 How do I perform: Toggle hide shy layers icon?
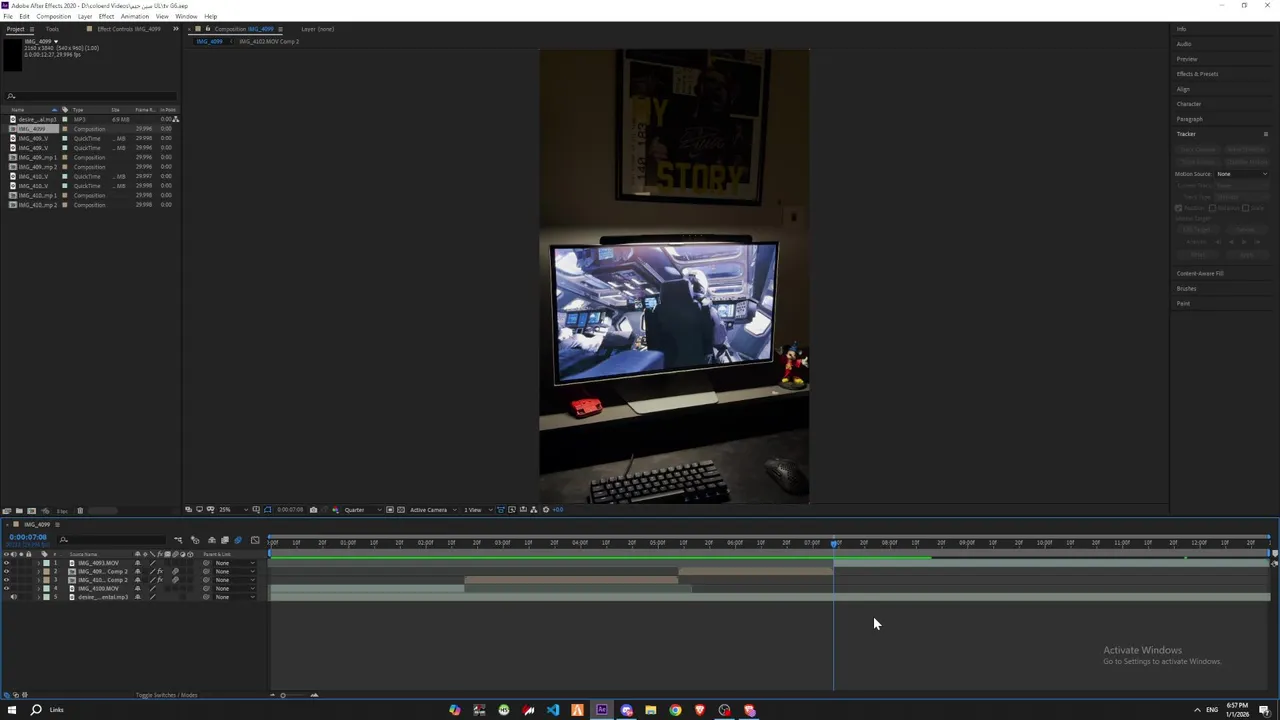[212, 540]
